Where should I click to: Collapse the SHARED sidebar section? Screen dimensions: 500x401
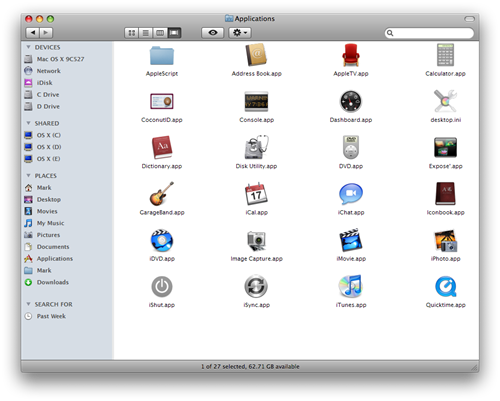[28, 123]
